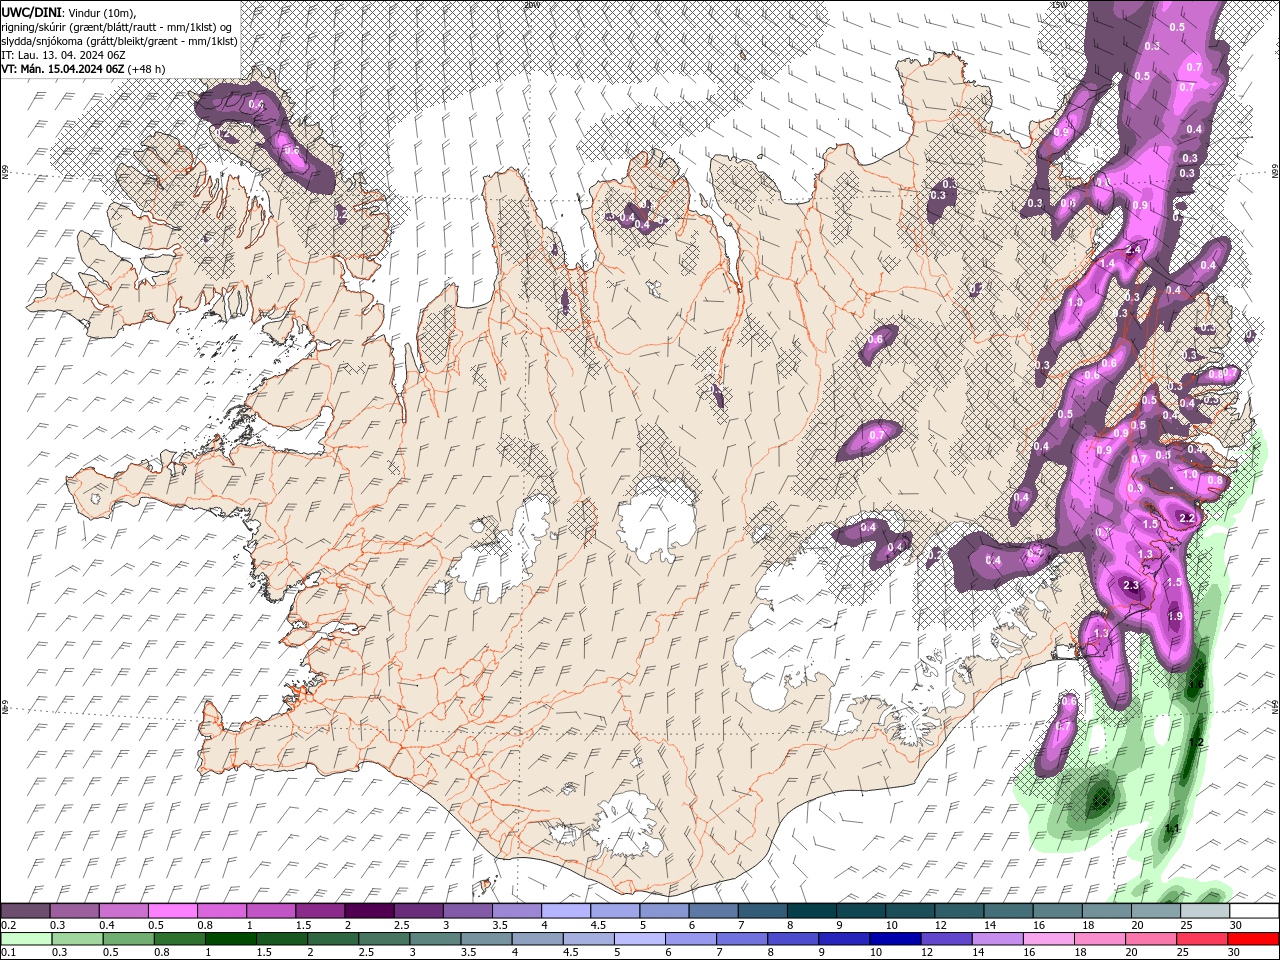
Task: Click the 2.3 precipitation value on the map
Action: 1132,586
